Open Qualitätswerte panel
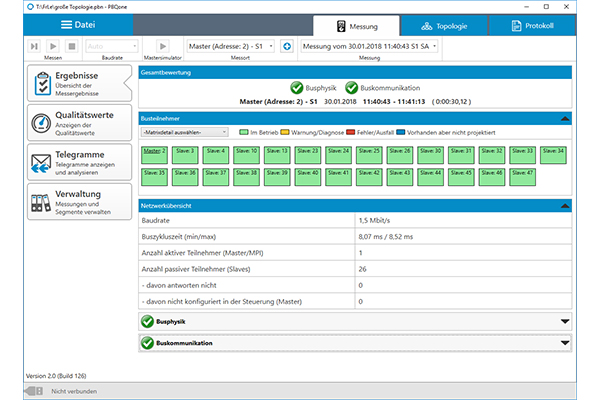 tap(80, 123)
